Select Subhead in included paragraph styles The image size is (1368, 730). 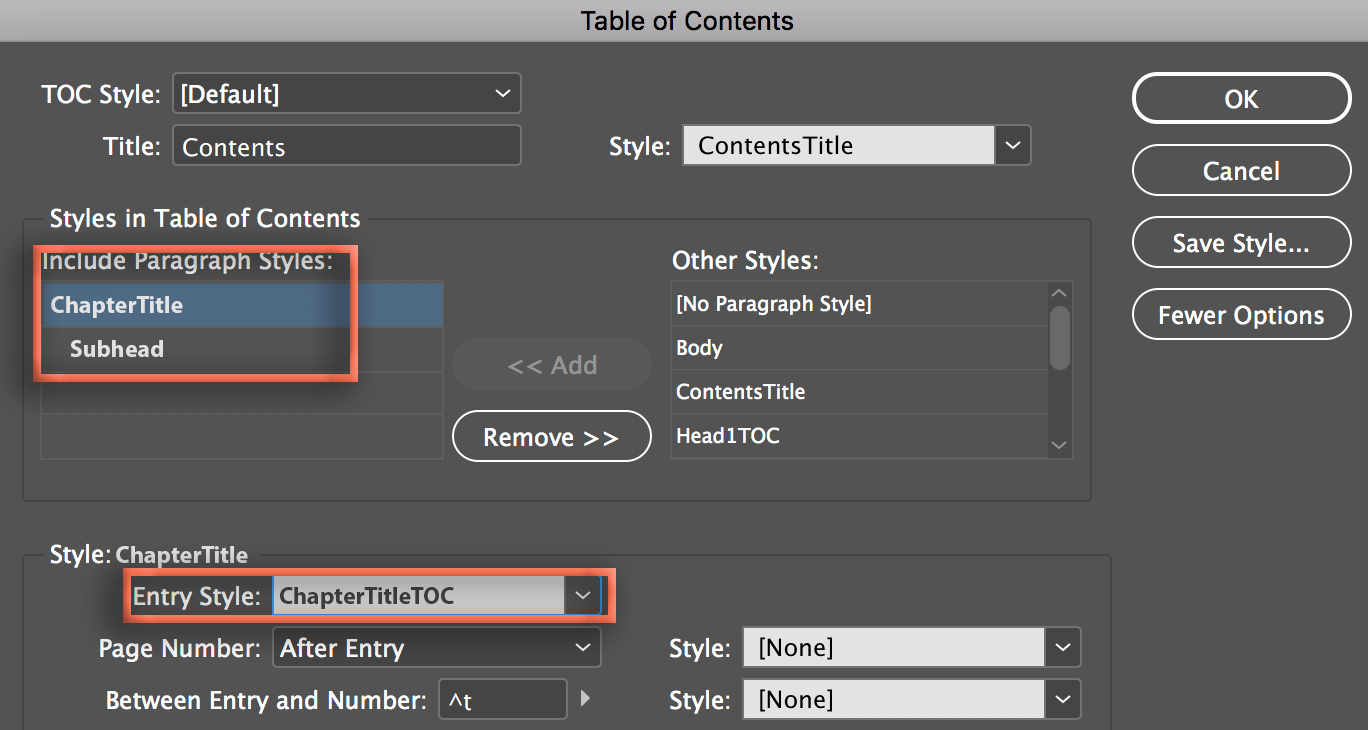[x=117, y=349]
